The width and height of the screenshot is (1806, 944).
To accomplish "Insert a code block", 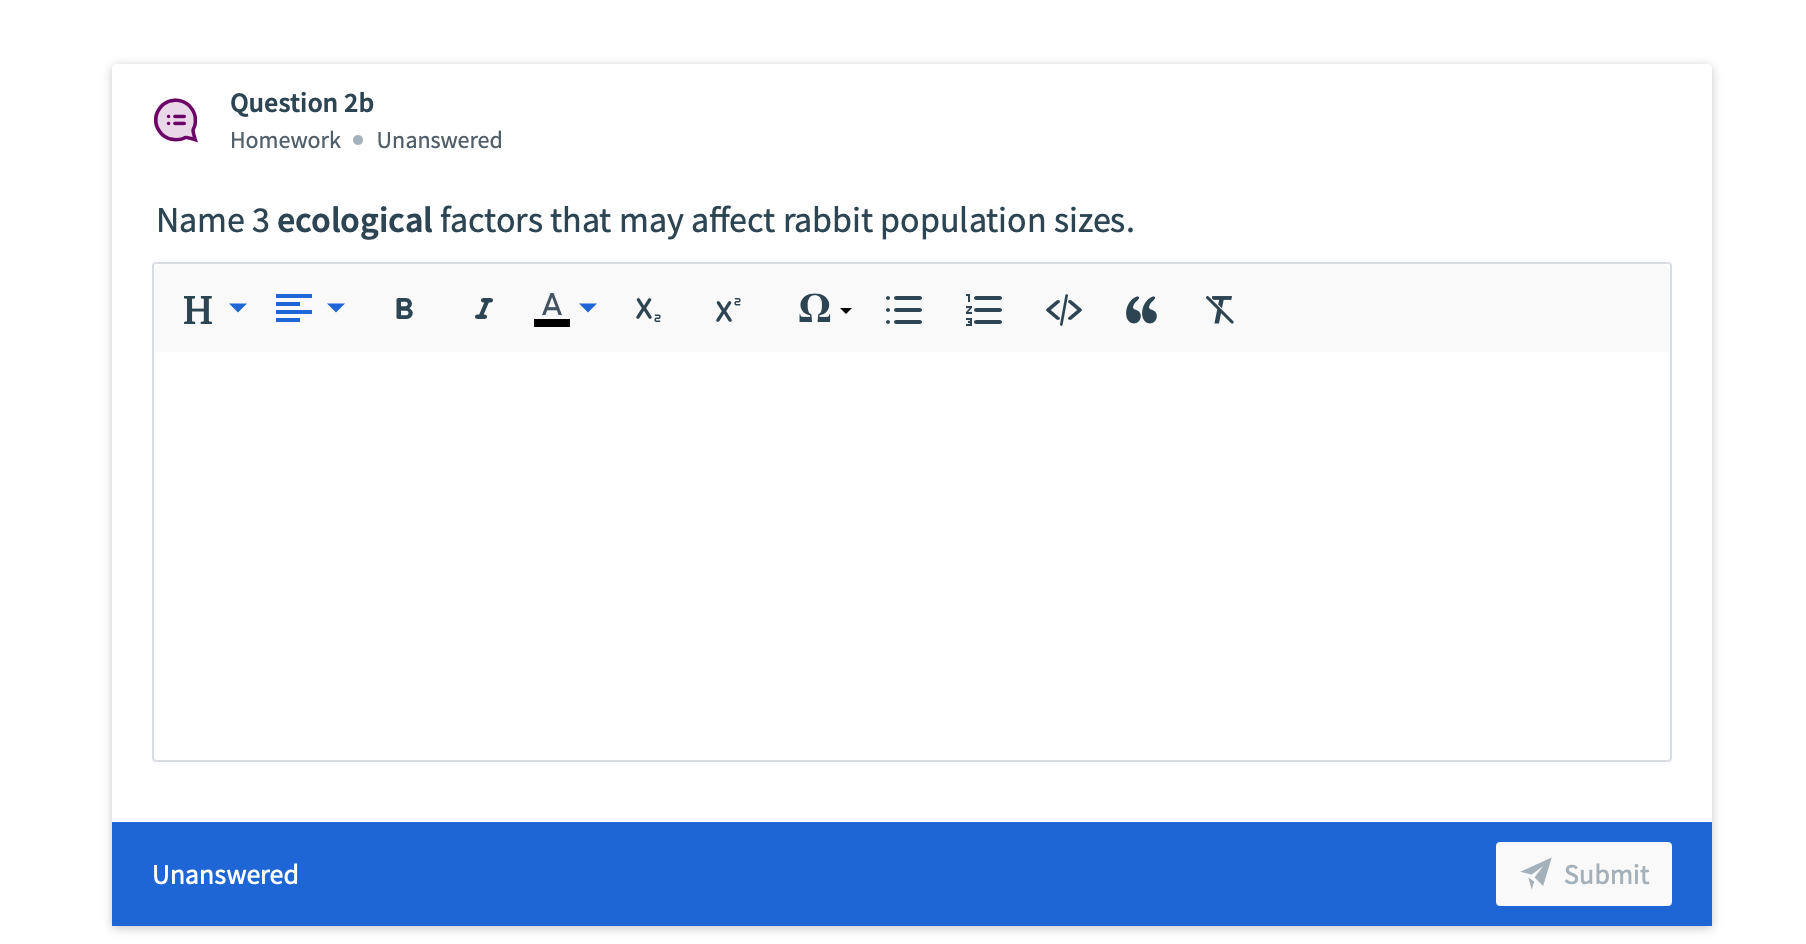I will 1063,310.
